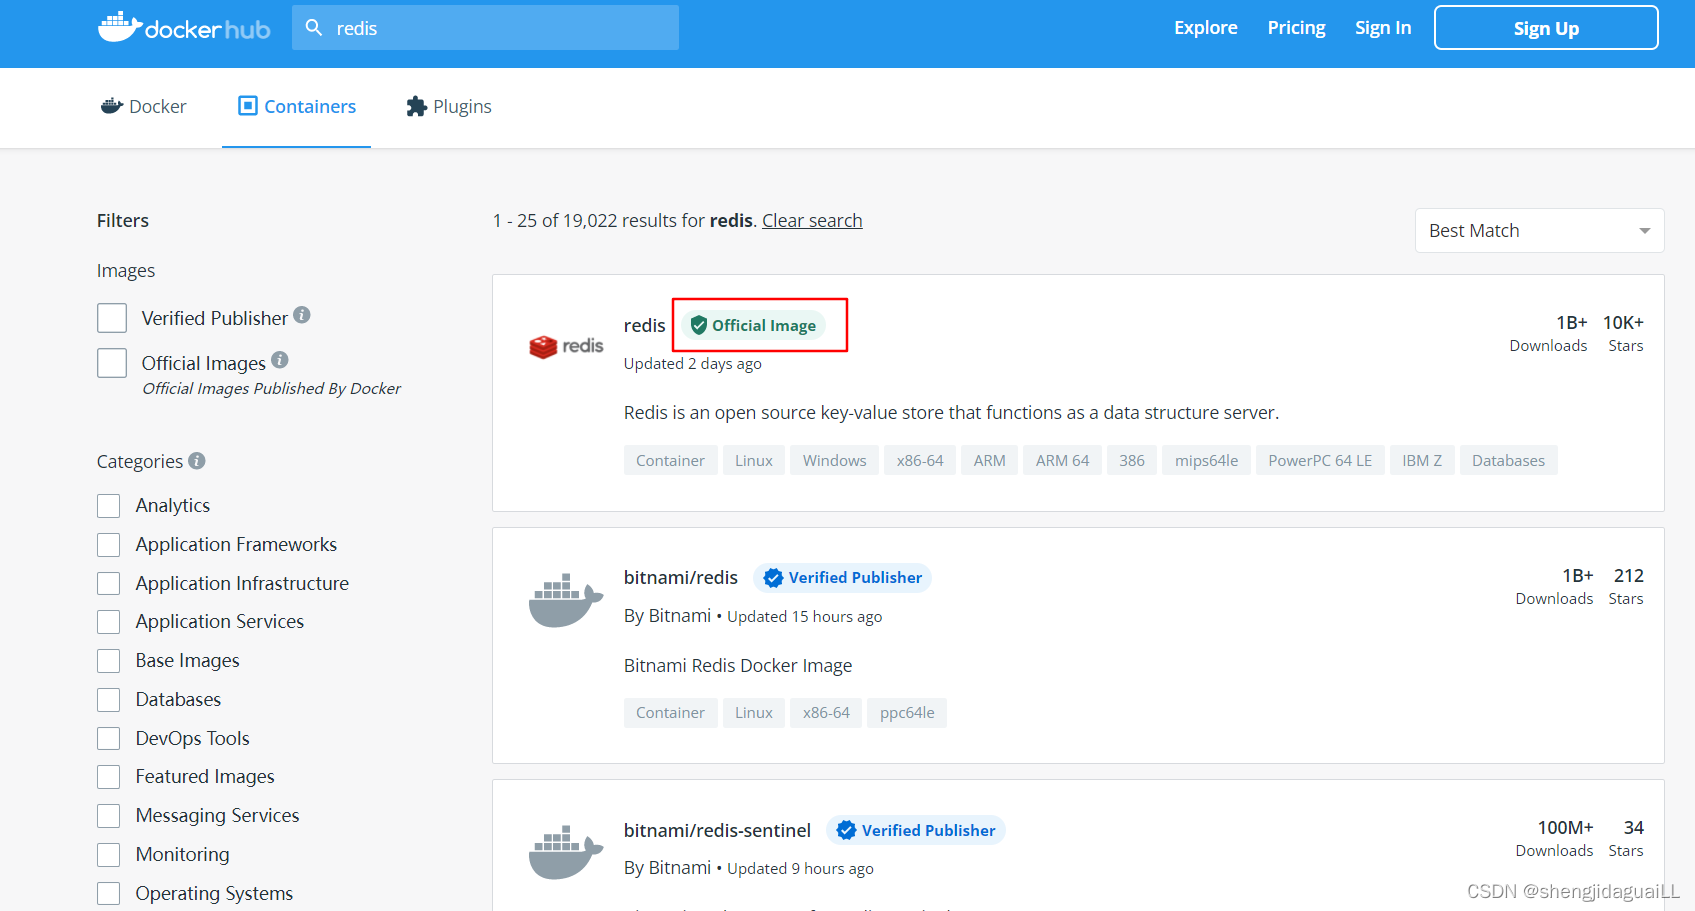Click the PowerPC 64 LE tag
Screen dimensions: 1695x911
(1320, 460)
